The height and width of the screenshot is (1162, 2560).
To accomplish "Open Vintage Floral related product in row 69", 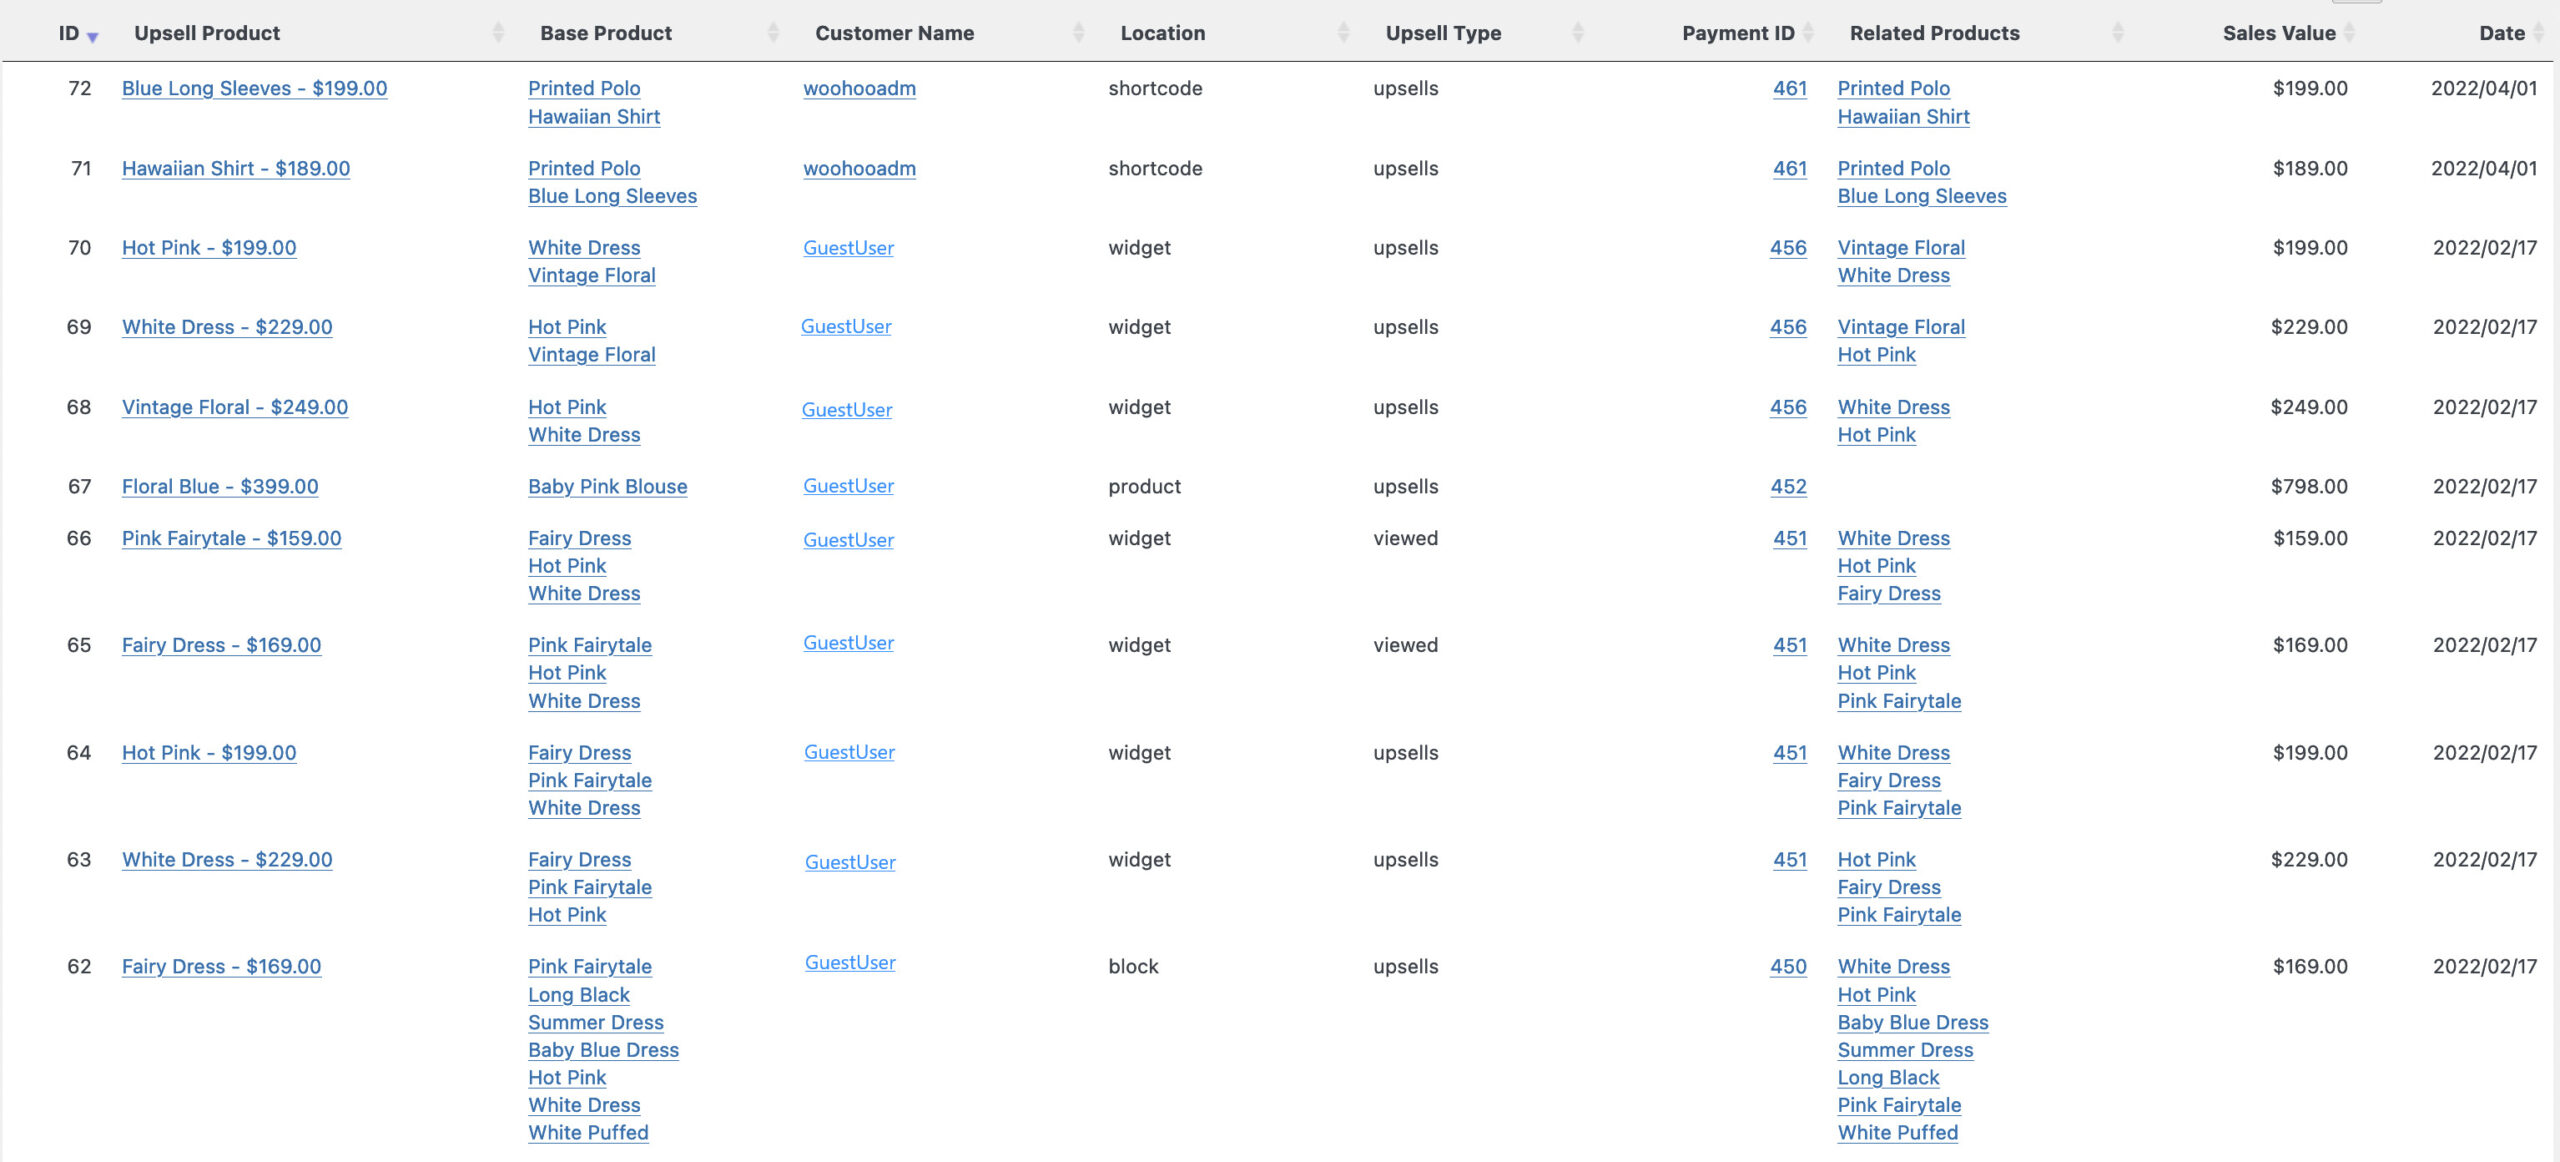I will click(1901, 326).
